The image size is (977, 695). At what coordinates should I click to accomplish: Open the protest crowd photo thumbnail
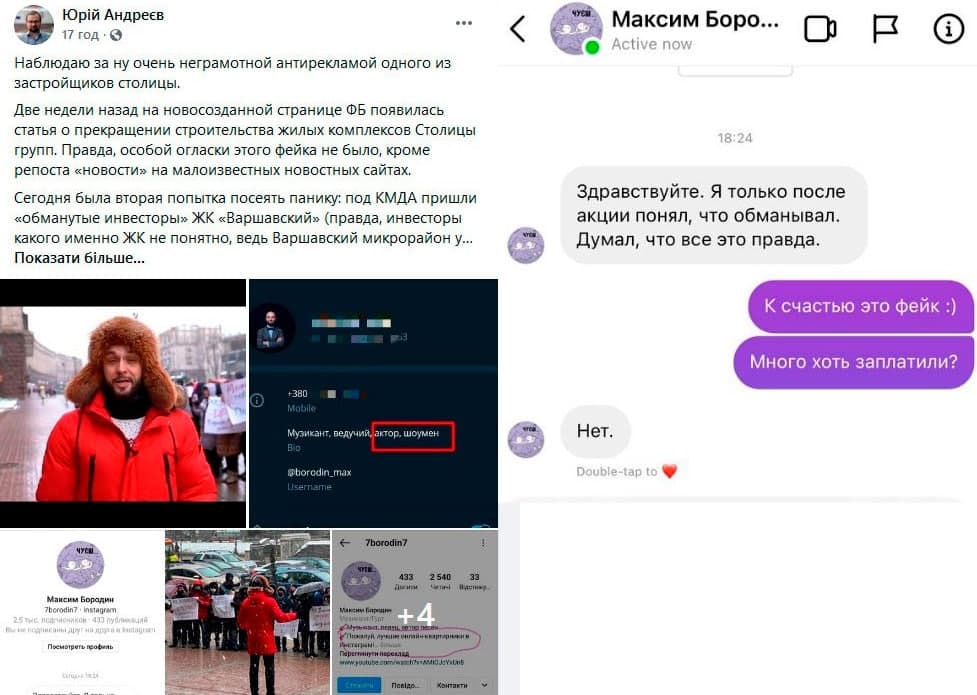pyautogui.click(x=247, y=612)
